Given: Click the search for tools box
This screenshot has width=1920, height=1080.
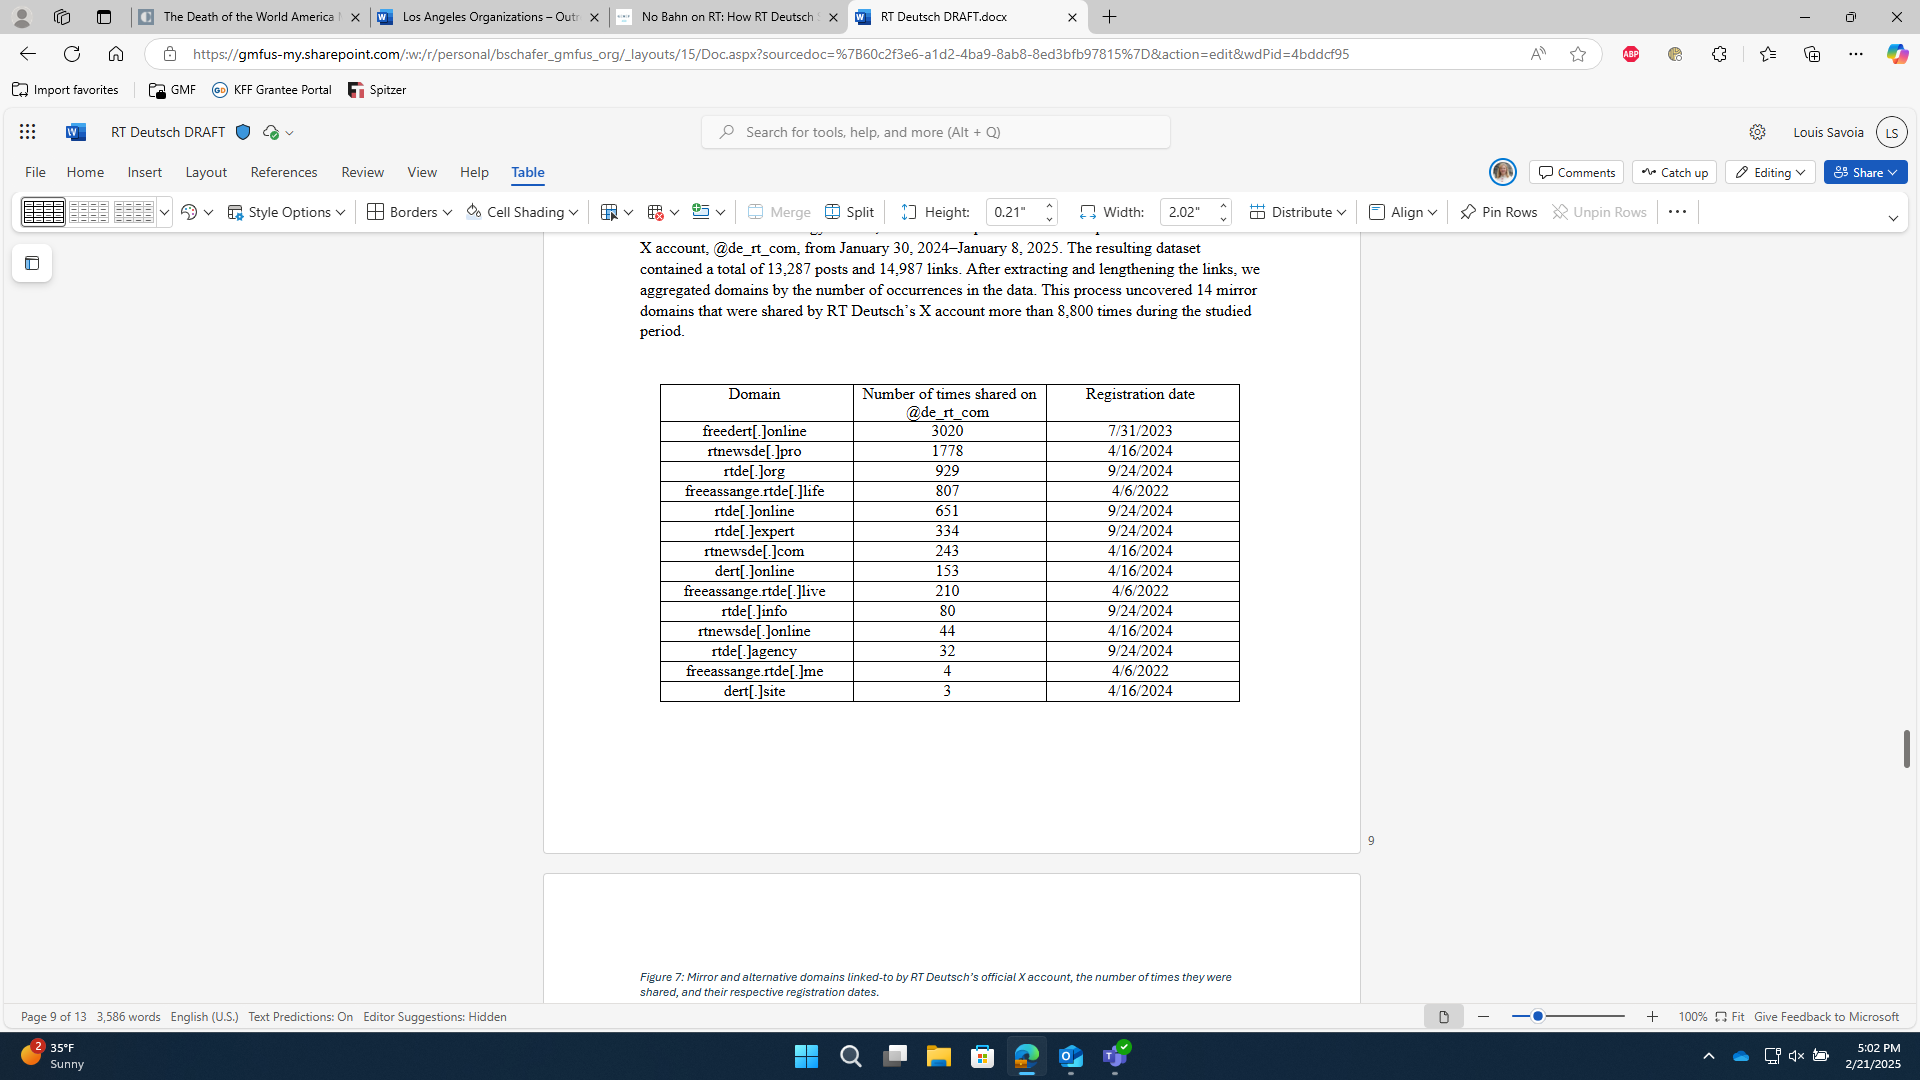Looking at the screenshot, I should pyautogui.click(x=935, y=132).
